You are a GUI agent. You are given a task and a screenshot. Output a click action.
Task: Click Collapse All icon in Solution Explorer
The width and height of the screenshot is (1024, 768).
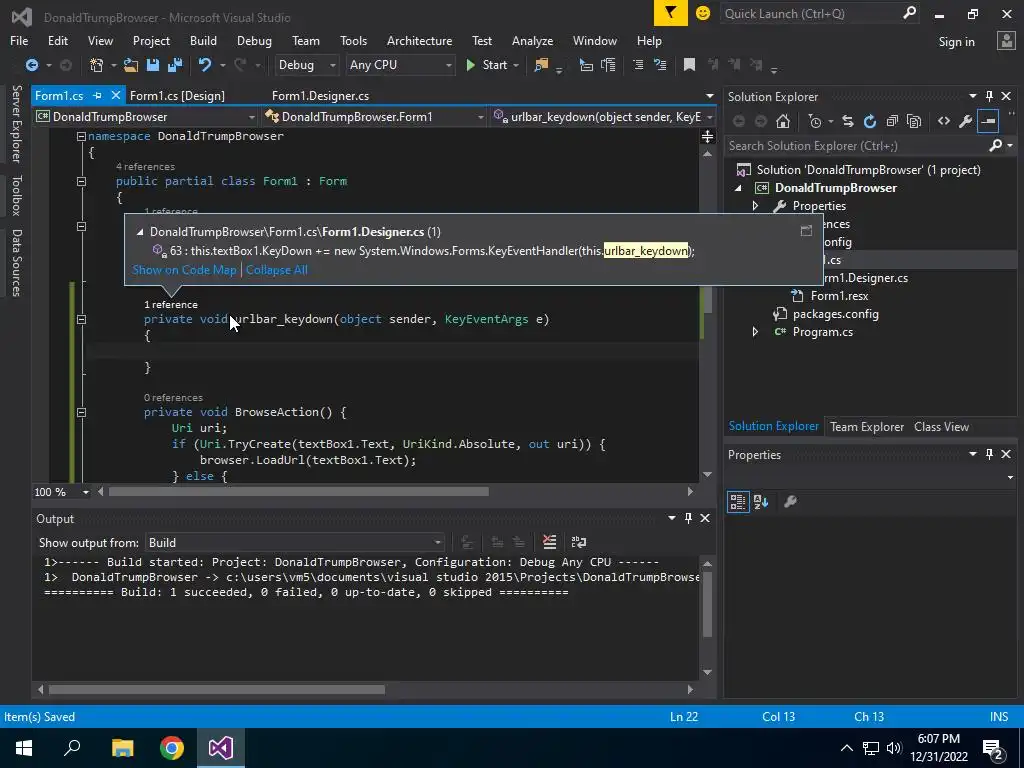tap(892, 121)
